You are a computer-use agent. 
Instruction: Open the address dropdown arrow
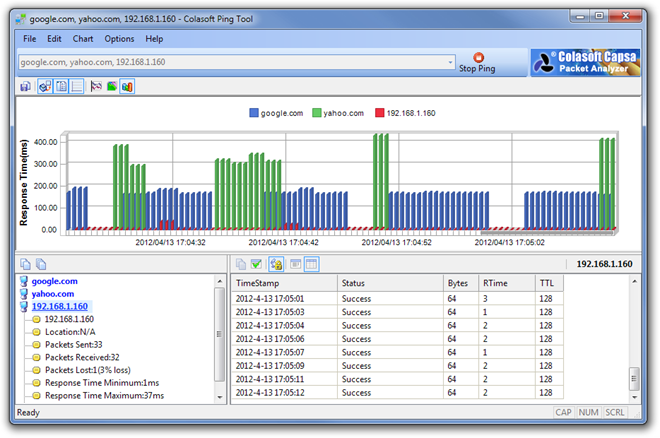tap(450, 62)
